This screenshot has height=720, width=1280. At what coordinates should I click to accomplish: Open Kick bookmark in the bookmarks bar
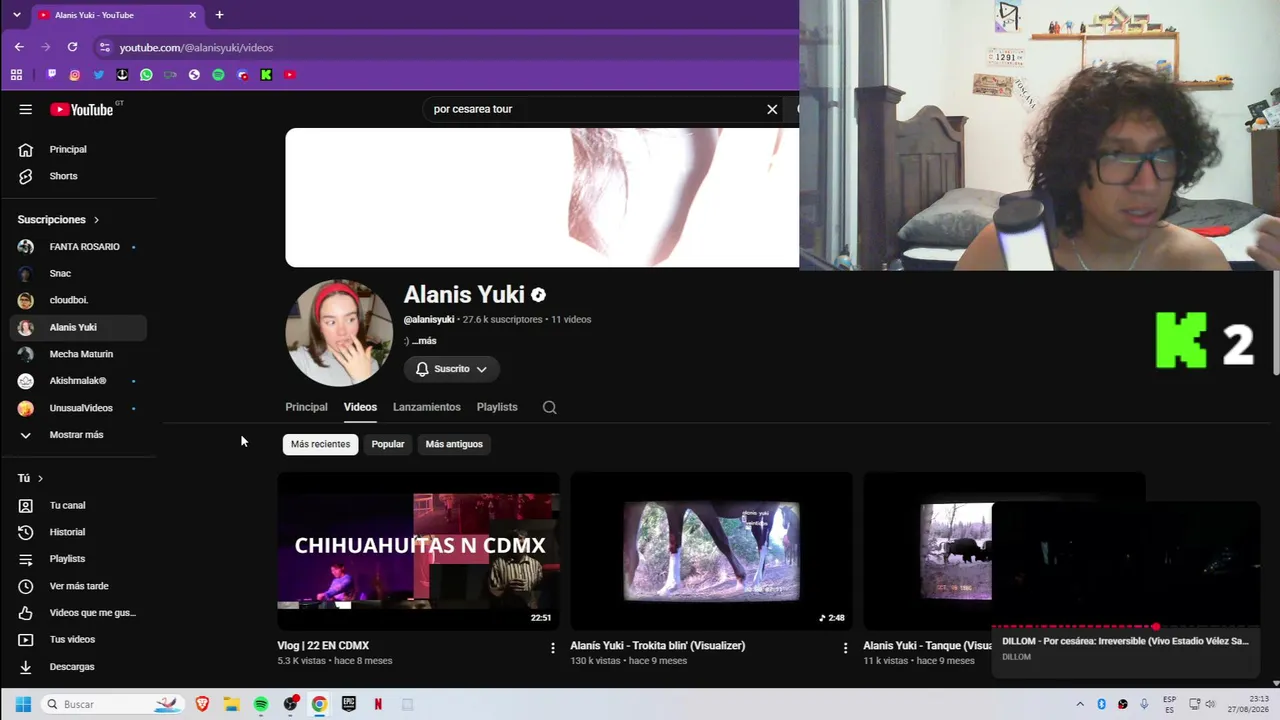coord(266,75)
